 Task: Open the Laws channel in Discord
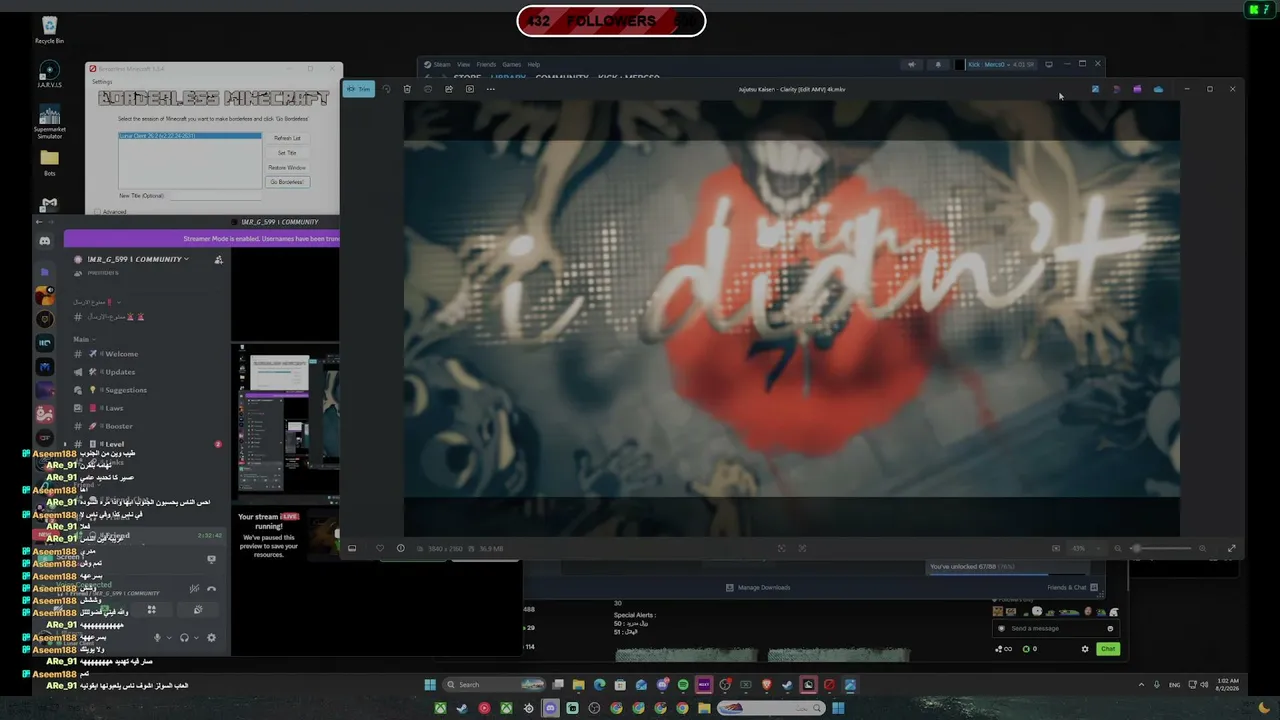(x=114, y=408)
